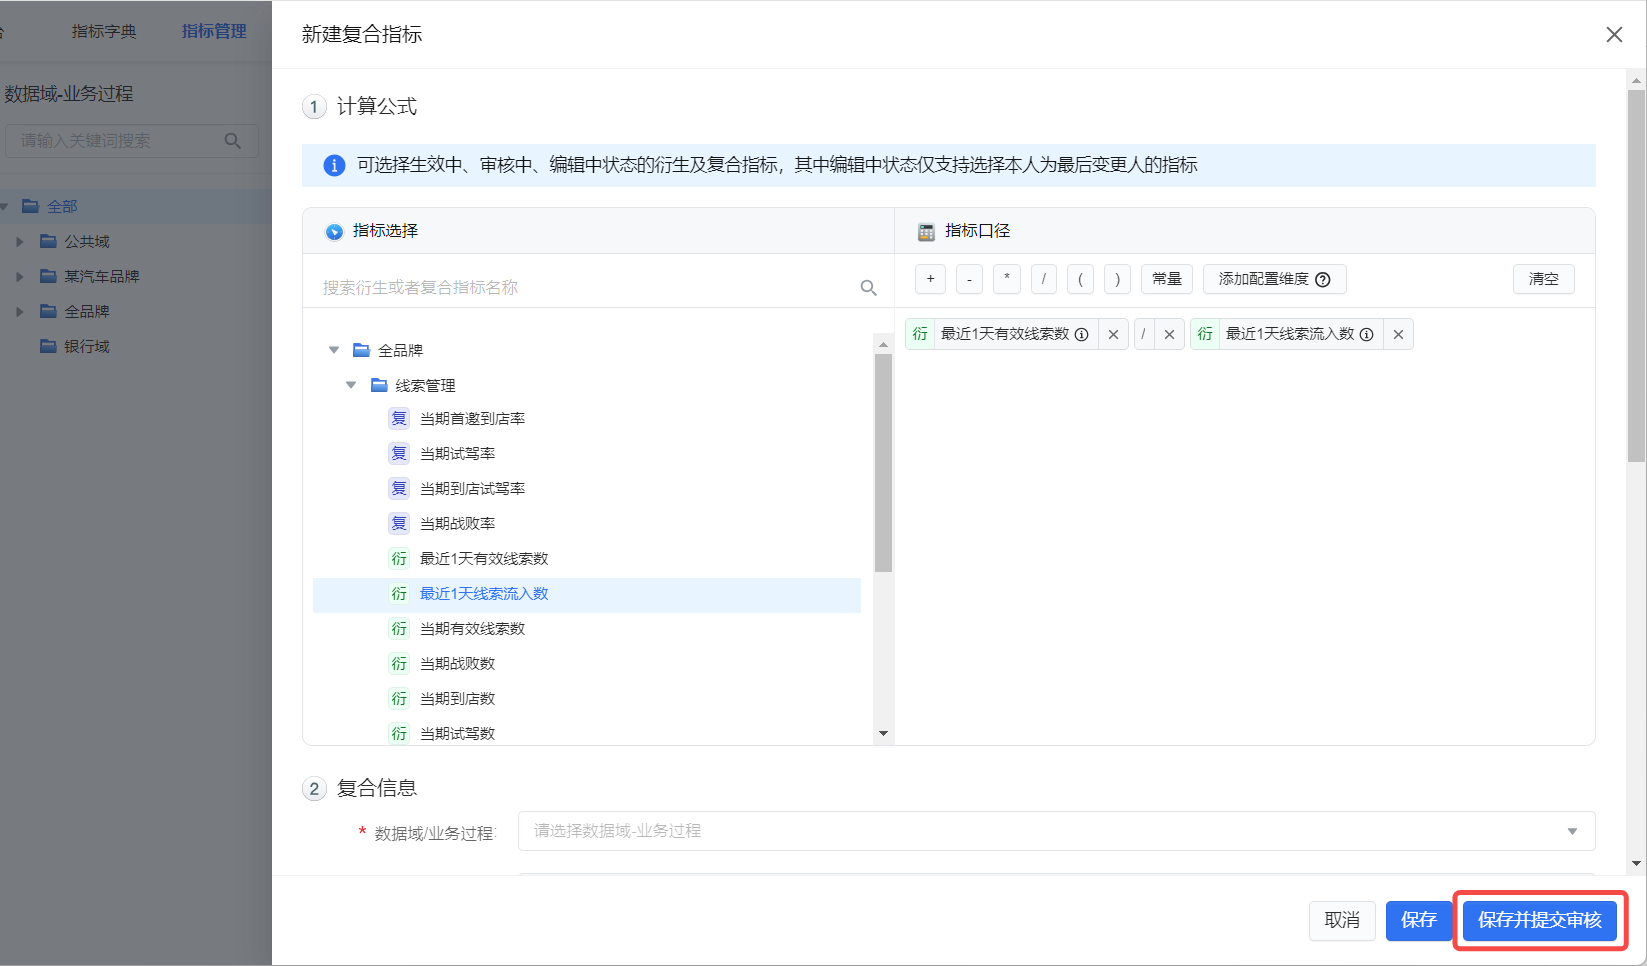Click the 保存 button

(x=1419, y=920)
